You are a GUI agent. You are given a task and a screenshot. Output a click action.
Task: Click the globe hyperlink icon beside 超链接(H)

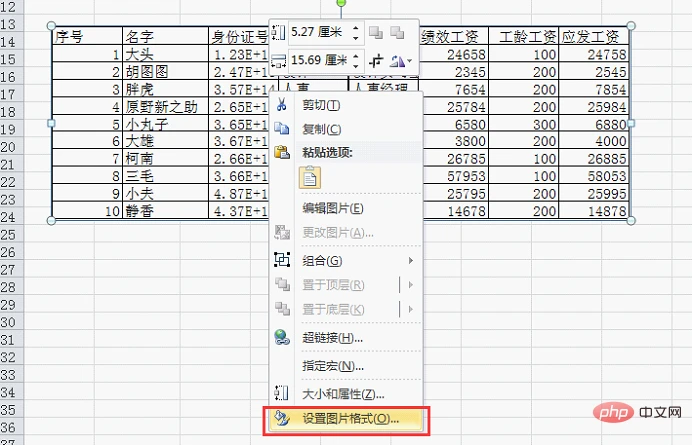(x=282, y=338)
